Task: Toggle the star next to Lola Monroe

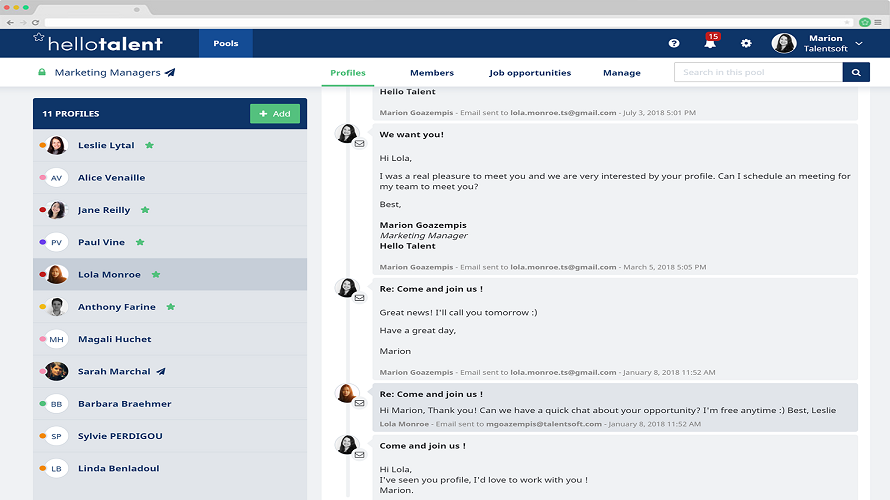Action: (156, 275)
